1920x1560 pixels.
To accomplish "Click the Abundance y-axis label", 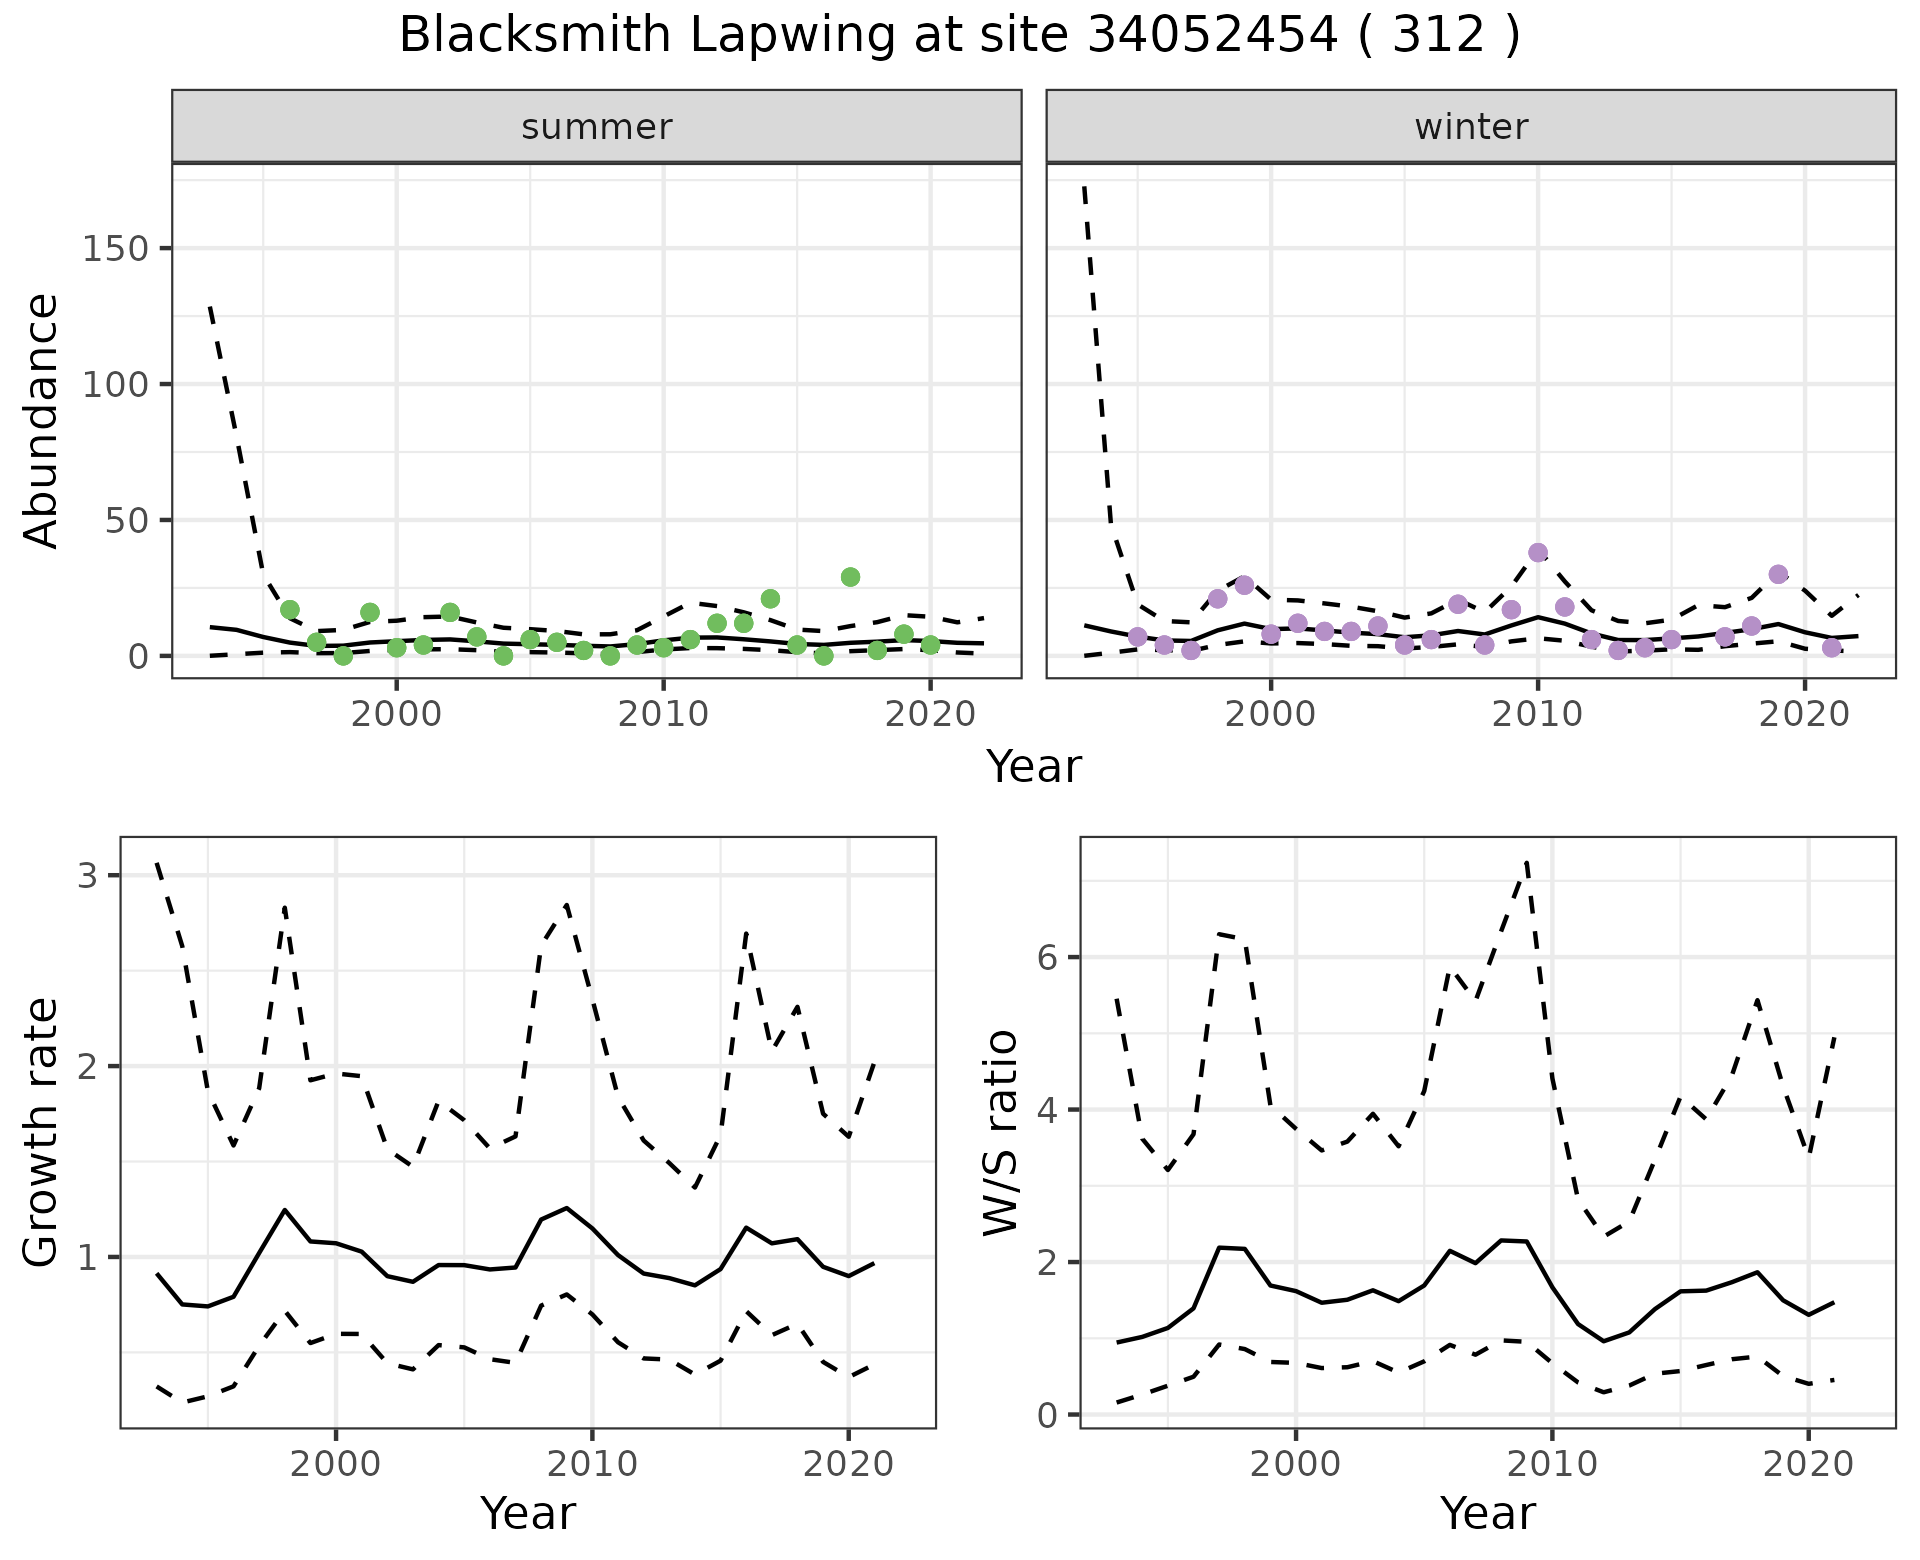I will pyautogui.click(x=42, y=420).
